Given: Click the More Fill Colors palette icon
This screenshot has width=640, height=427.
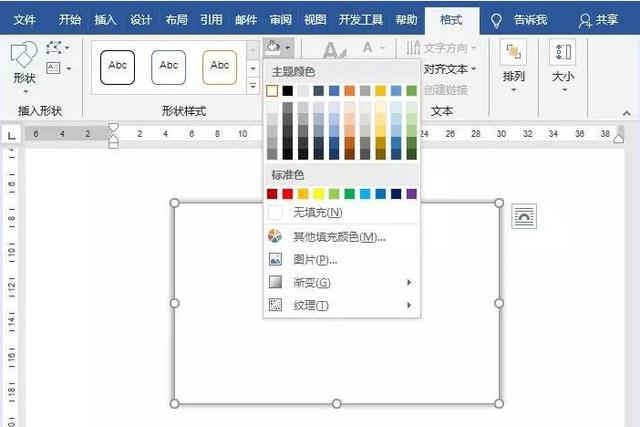Looking at the screenshot, I should 275,236.
